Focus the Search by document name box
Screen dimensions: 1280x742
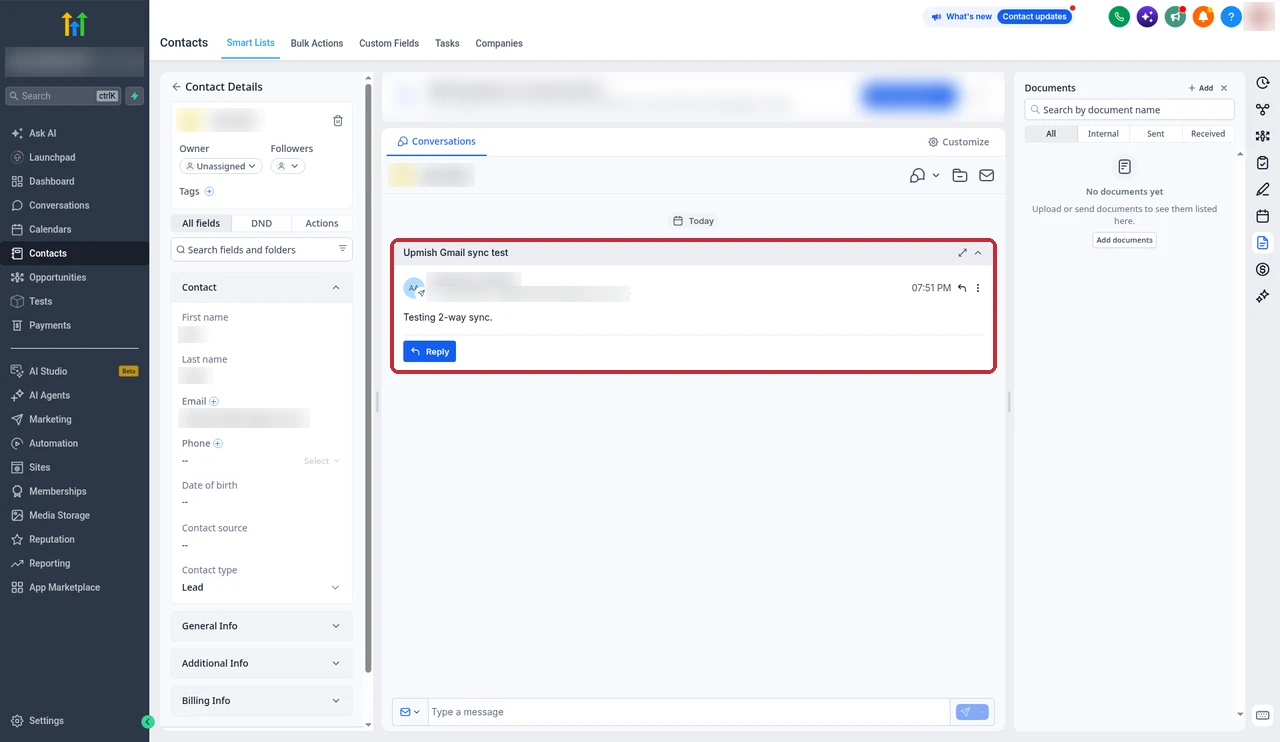[x=1130, y=110]
